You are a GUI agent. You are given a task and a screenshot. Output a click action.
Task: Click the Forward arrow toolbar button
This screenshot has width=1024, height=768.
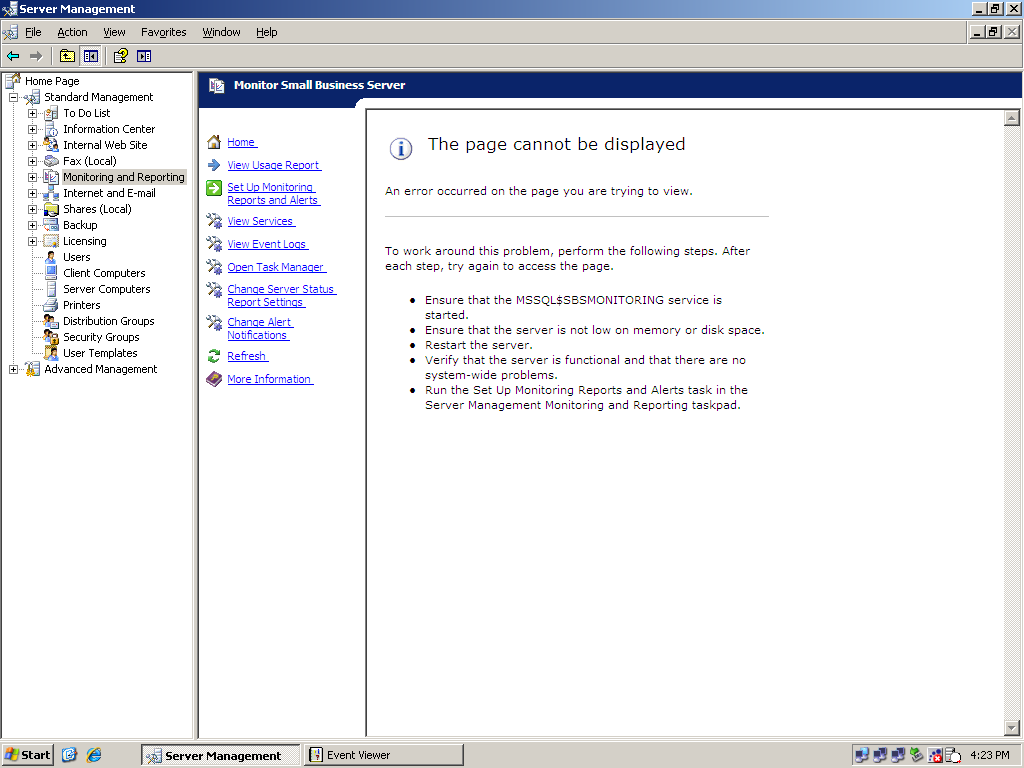[x=36, y=56]
